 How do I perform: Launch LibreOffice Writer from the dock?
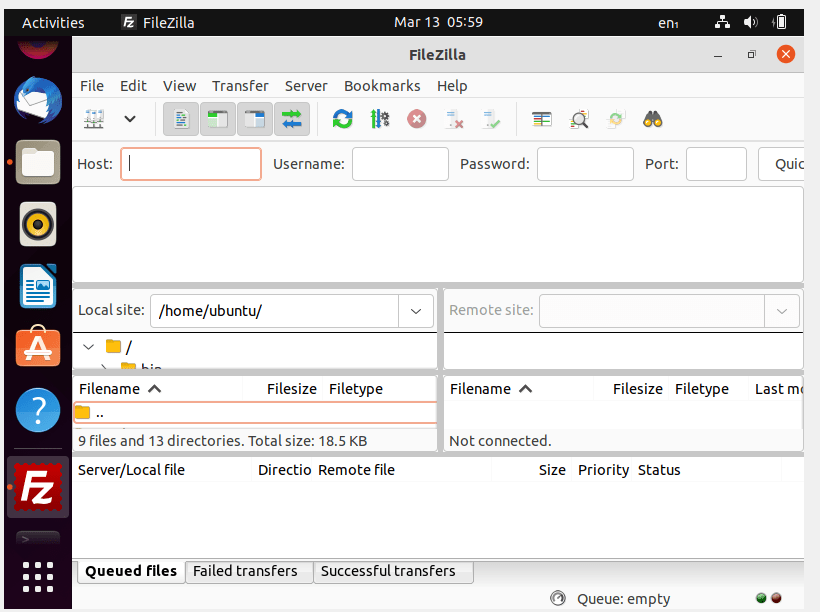[x=38, y=286]
